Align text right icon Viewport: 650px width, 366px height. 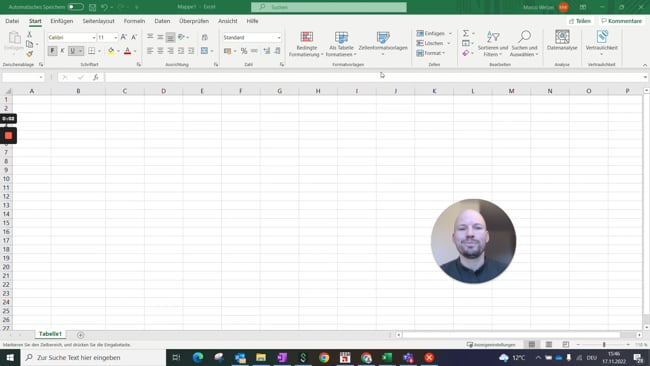[x=170, y=51]
